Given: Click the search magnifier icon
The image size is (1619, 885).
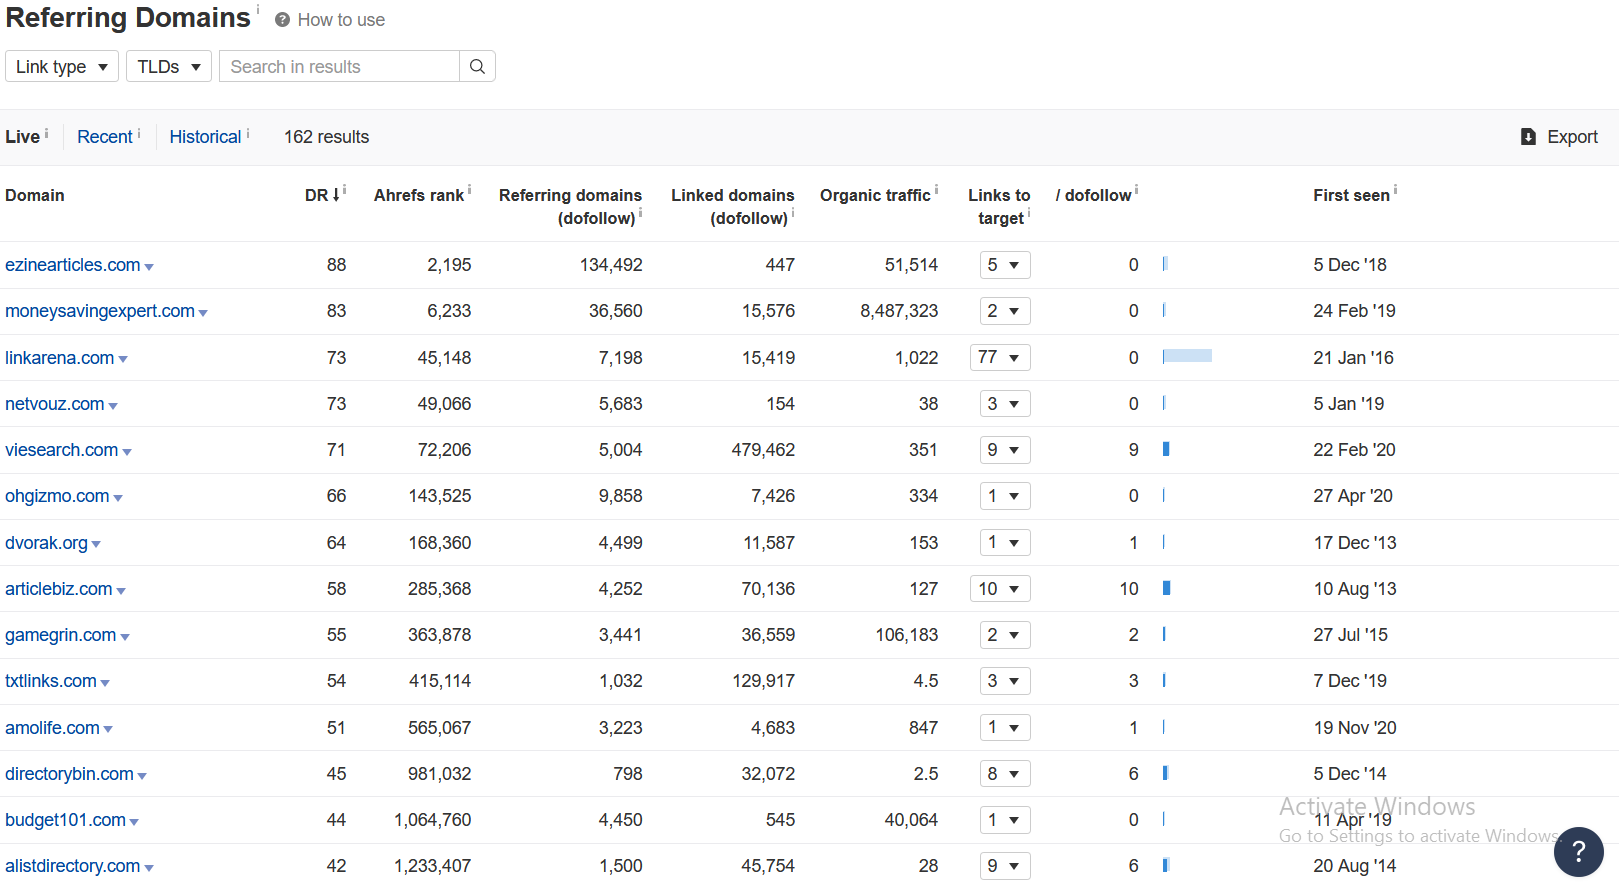Looking at the screenshot, I should tap(477, 66).
